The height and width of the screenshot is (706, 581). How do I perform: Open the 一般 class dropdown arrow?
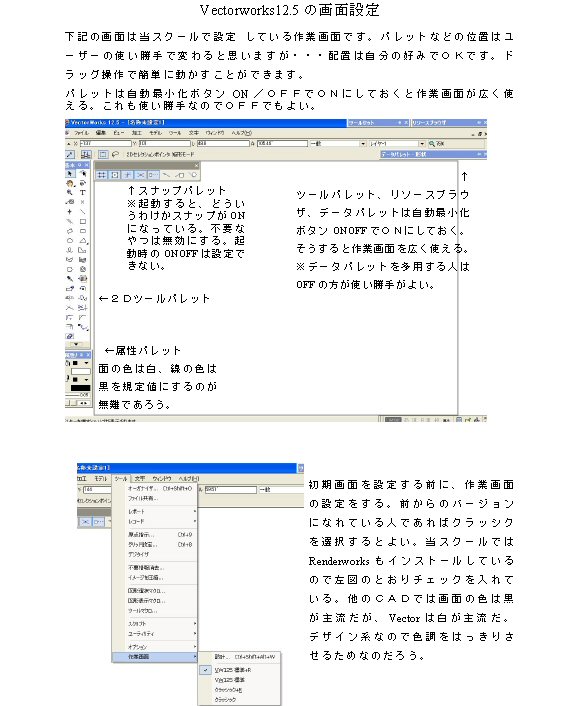pyautogui.click(x=363, y=144)
